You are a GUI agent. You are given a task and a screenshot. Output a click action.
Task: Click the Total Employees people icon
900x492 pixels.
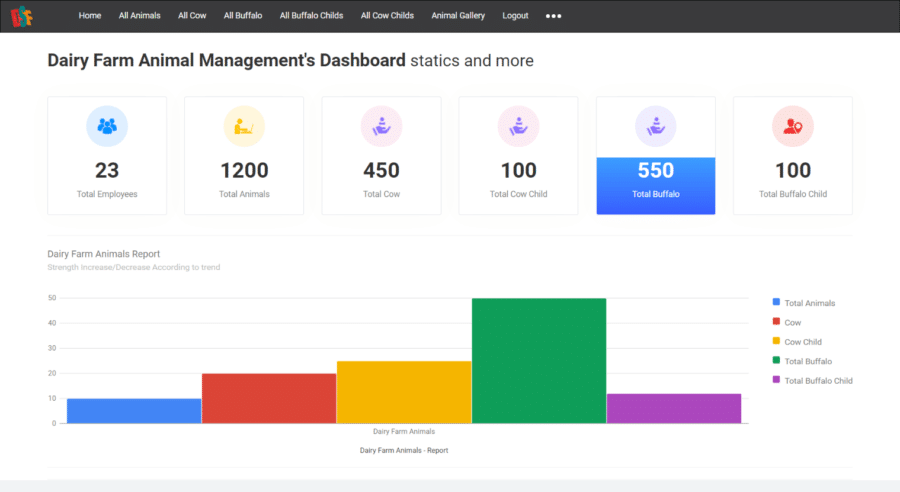click(x=107, y=126)
